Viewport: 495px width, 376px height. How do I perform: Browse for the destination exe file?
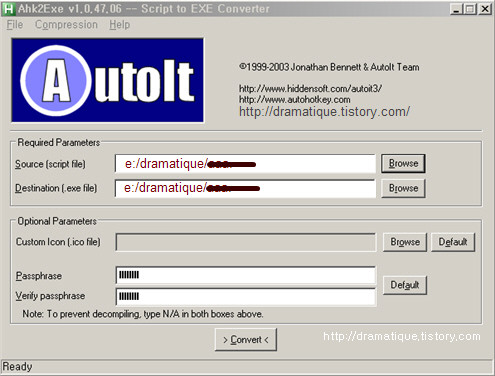[x=403, y=188]
